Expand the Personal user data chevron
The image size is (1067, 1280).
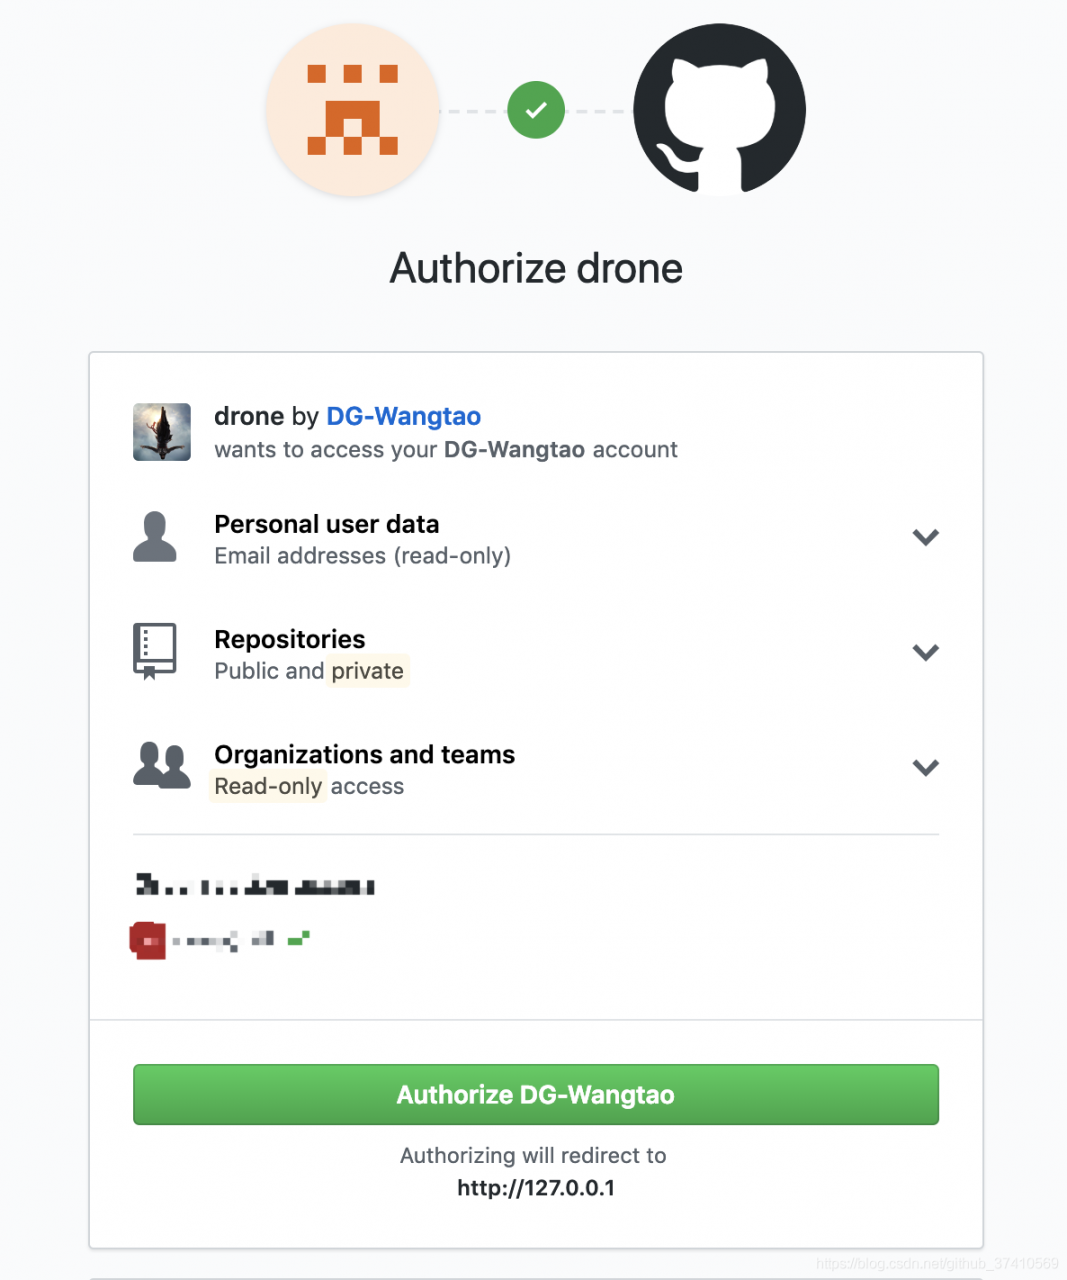point(926,537)
